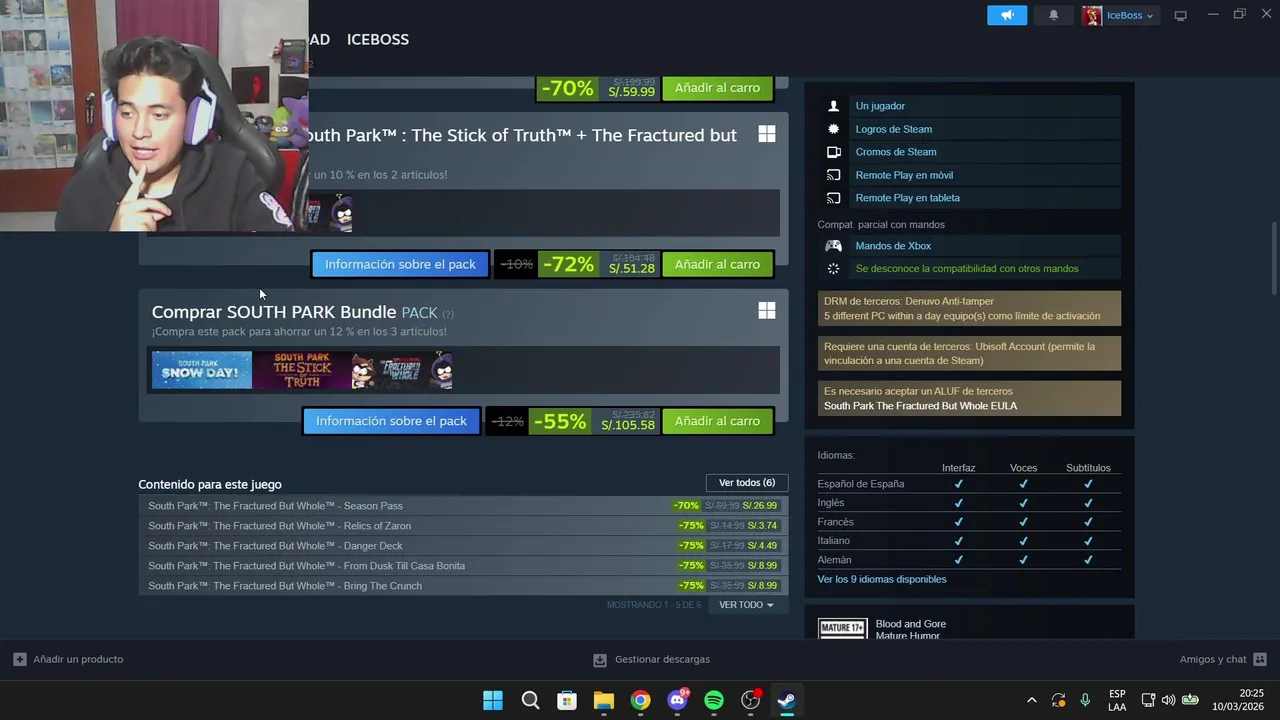Viewport: 1280px width, 720px height.
Task: Open Windows Search in taskbar
Action: pyautogui.click(x=530, y=700)
